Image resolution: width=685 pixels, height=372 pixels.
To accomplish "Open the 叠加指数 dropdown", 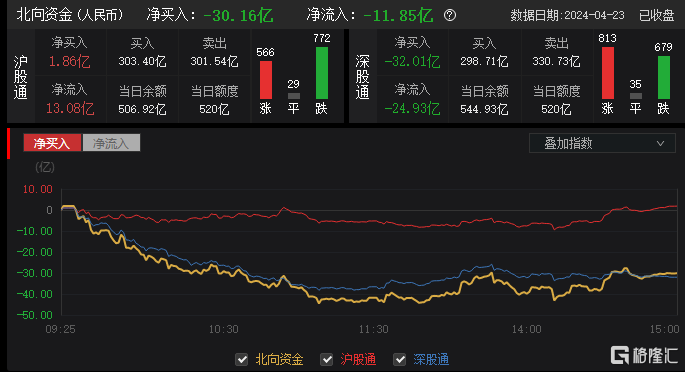I will point(602,143).
